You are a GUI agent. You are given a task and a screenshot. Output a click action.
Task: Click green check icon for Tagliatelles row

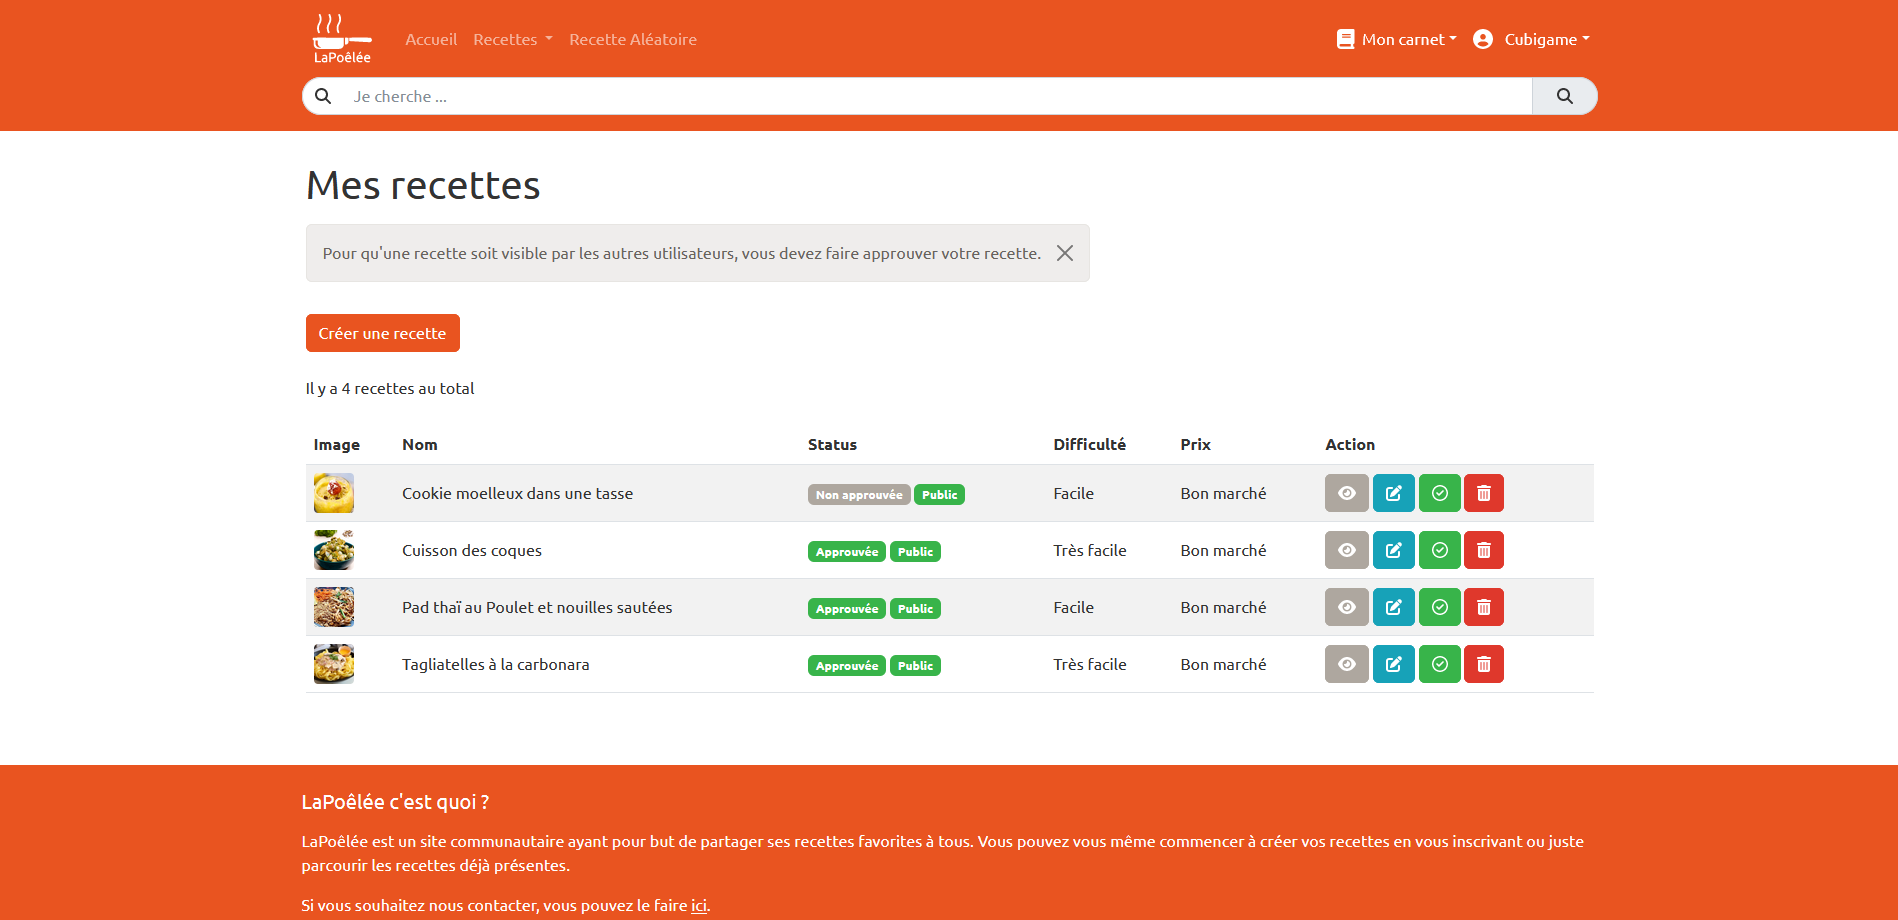1439,664
